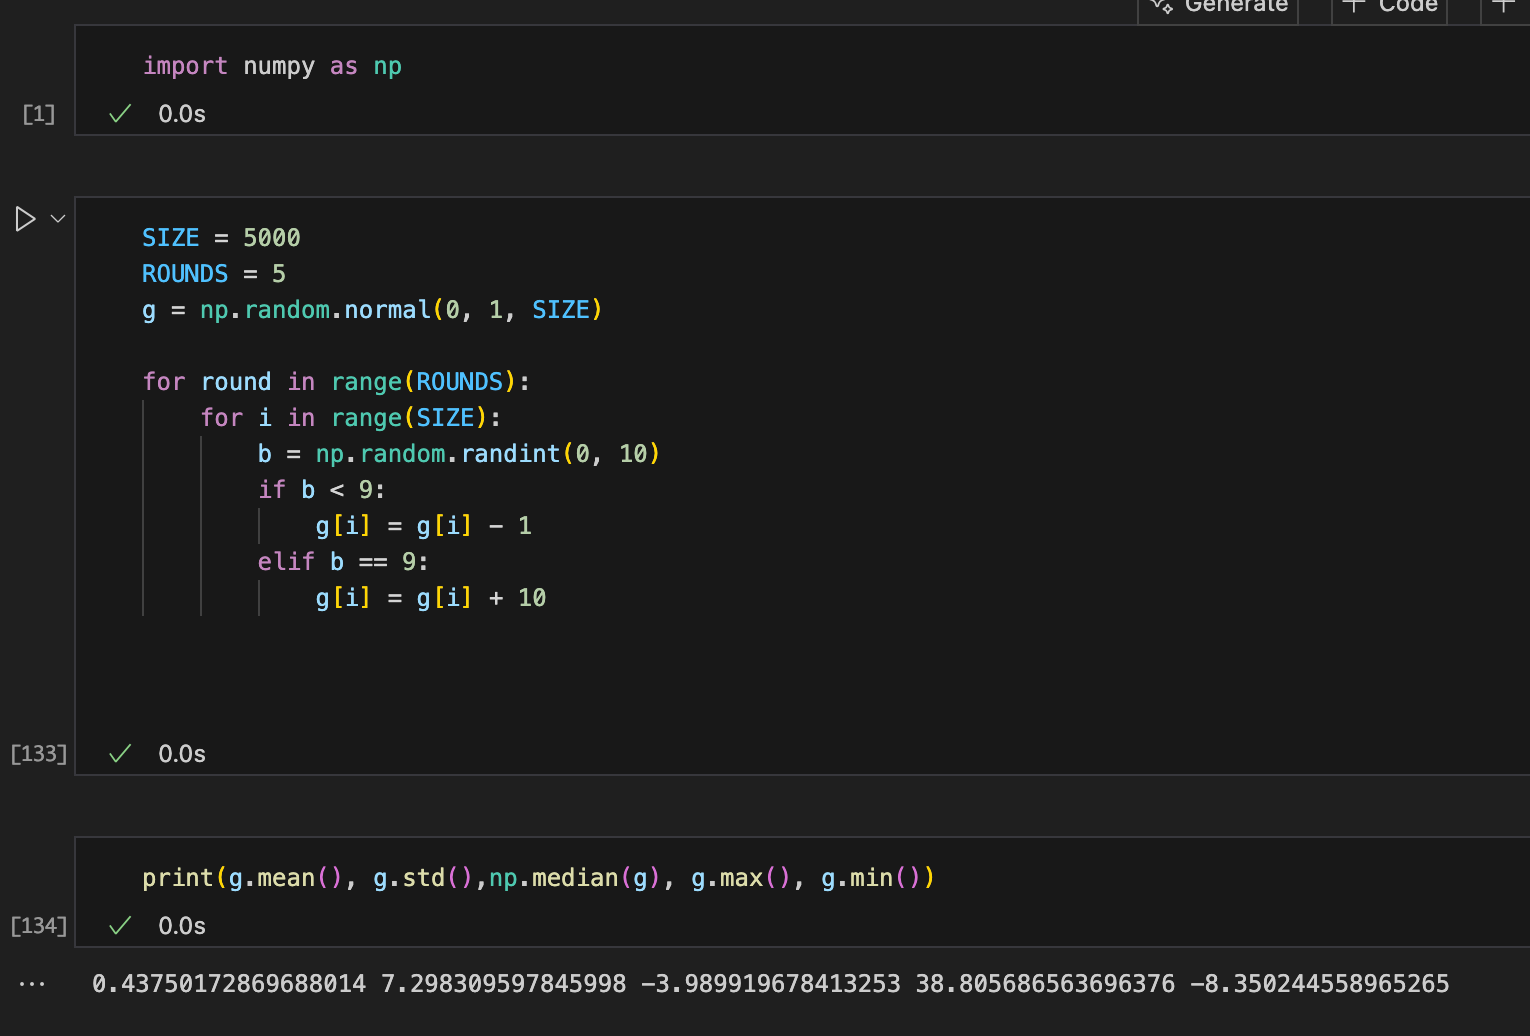Click success checkmark of cell 1
Image resolution: width=1530 pixels, height=1036 pixels.
point(120,114)
